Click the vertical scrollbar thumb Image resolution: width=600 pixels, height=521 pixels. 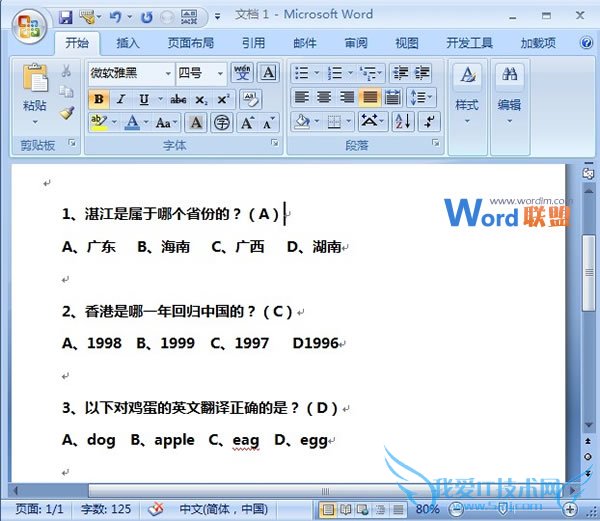click(589, 273)
